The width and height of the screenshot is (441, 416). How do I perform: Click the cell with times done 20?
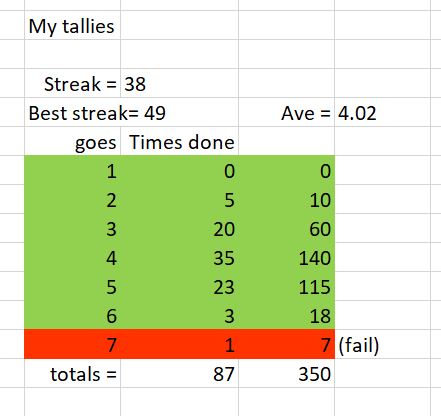point(179,228)
